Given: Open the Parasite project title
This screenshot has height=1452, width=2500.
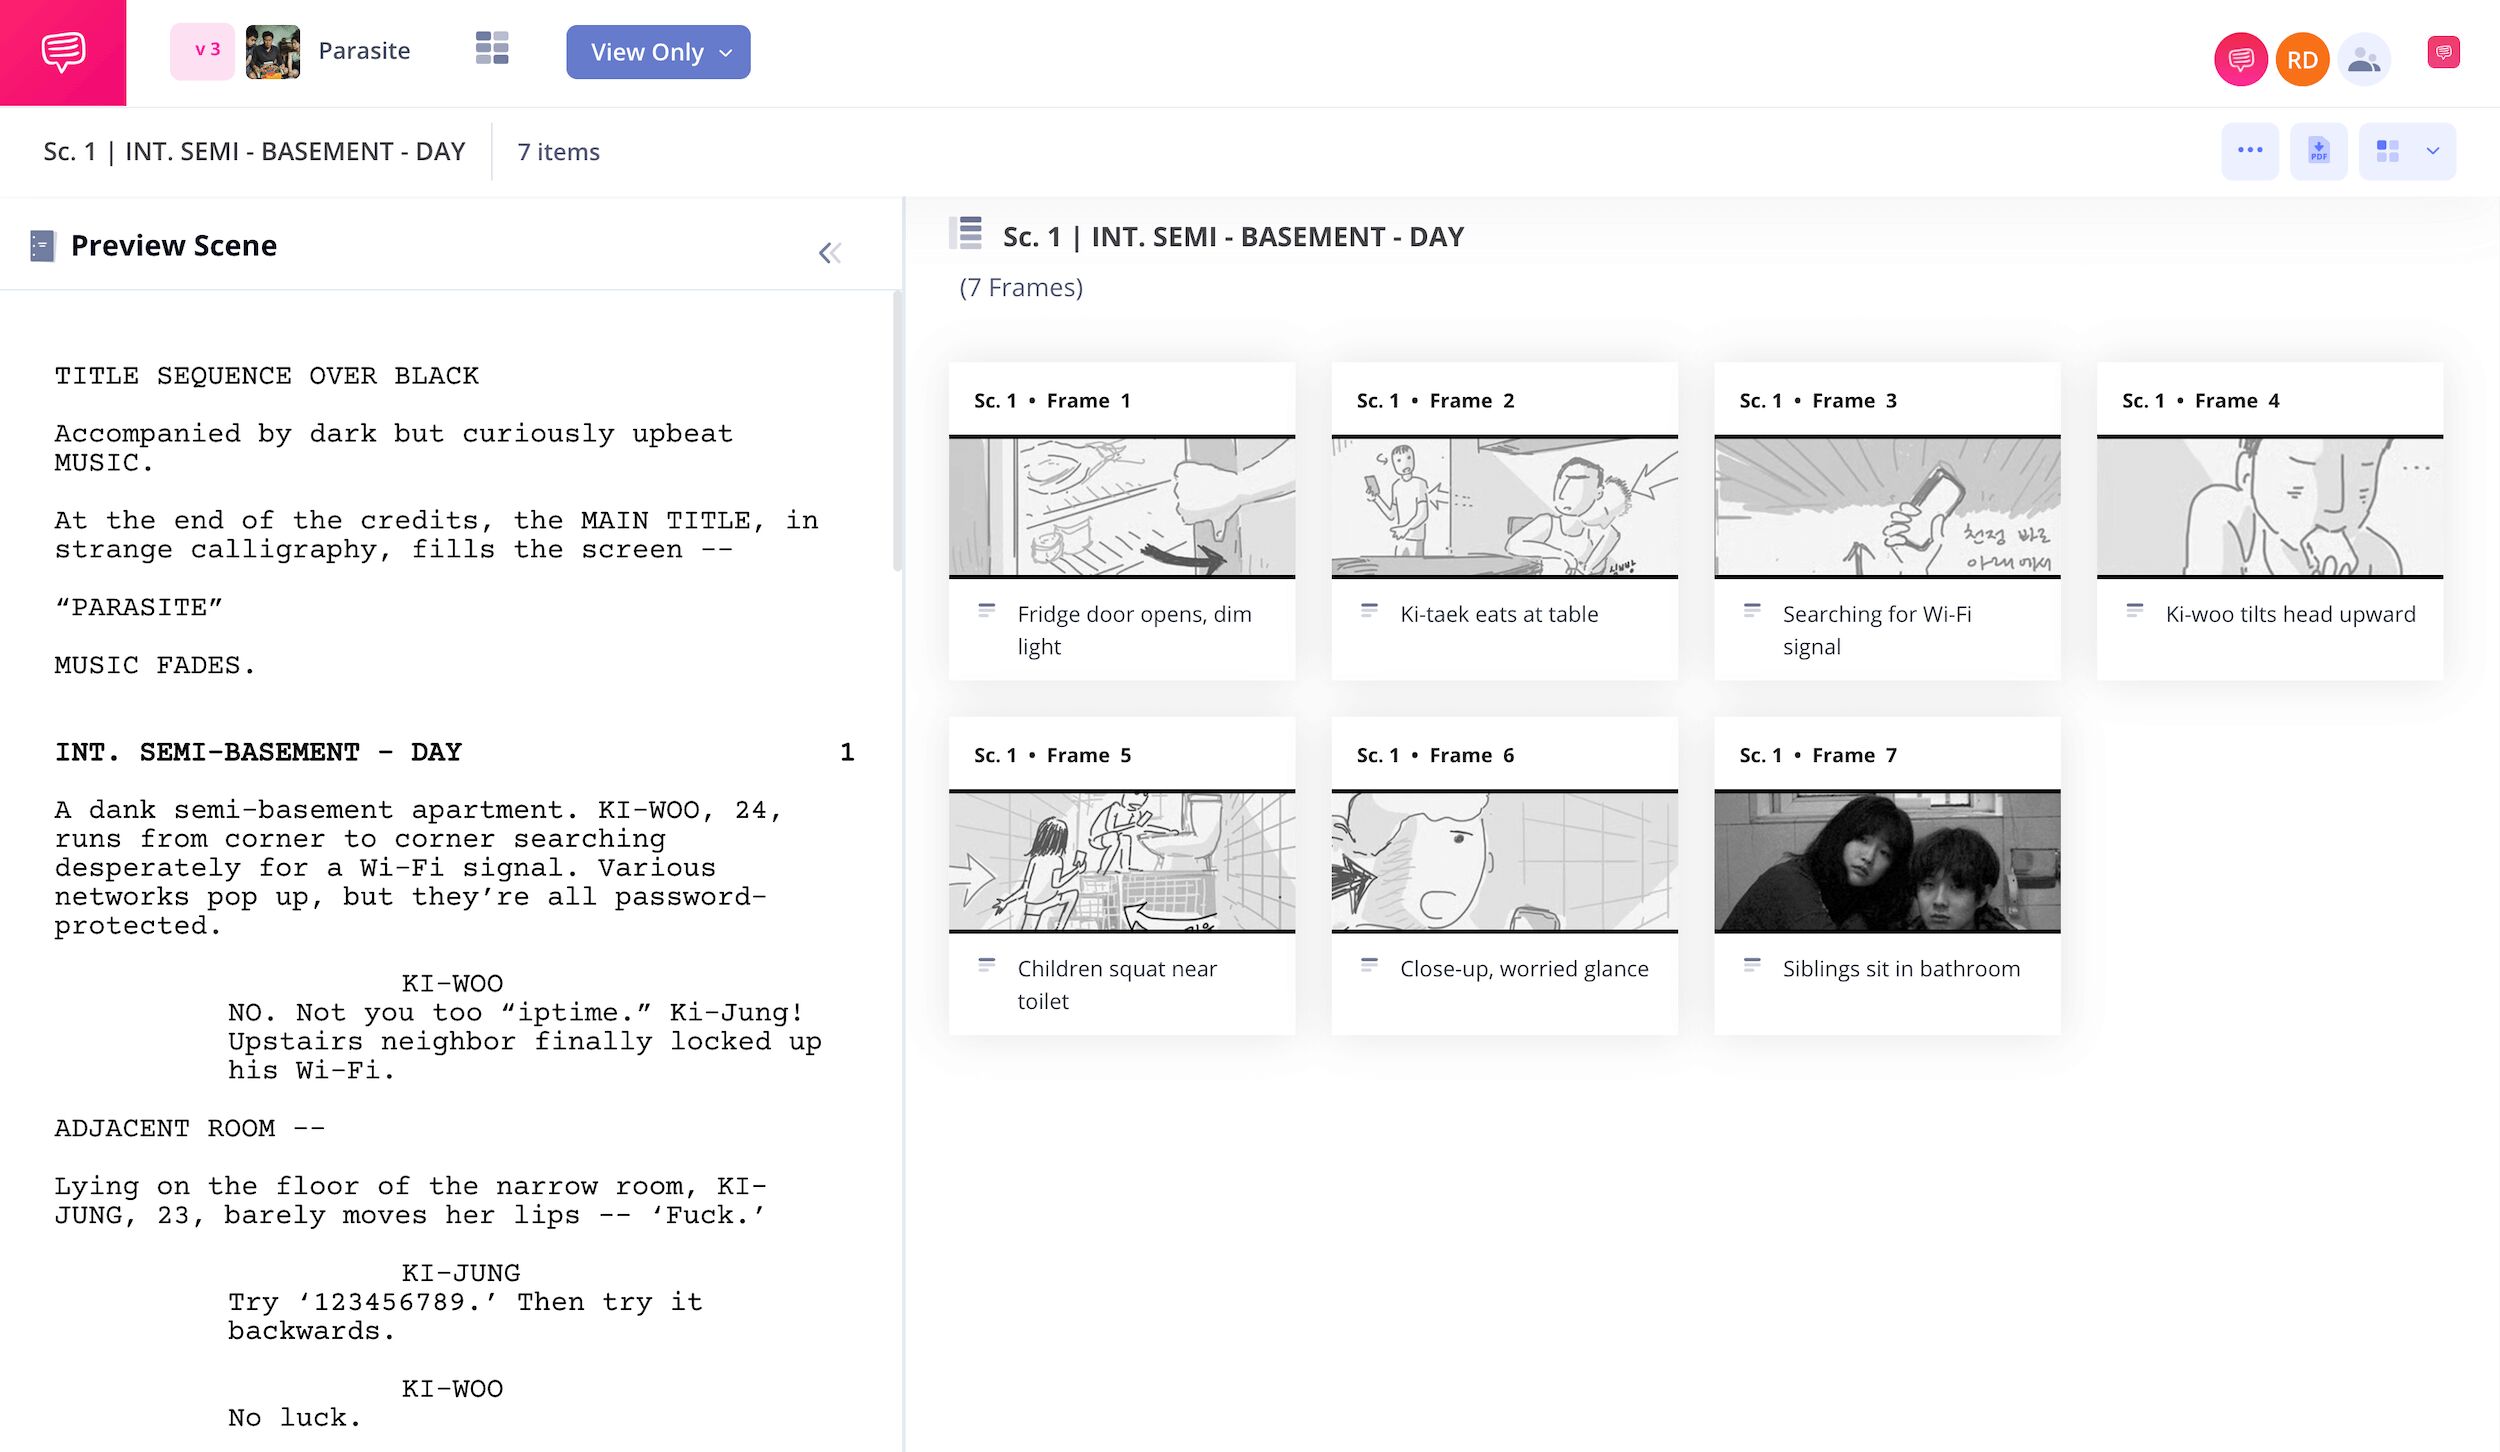Looking at the screenshot, I should point(364,51).
